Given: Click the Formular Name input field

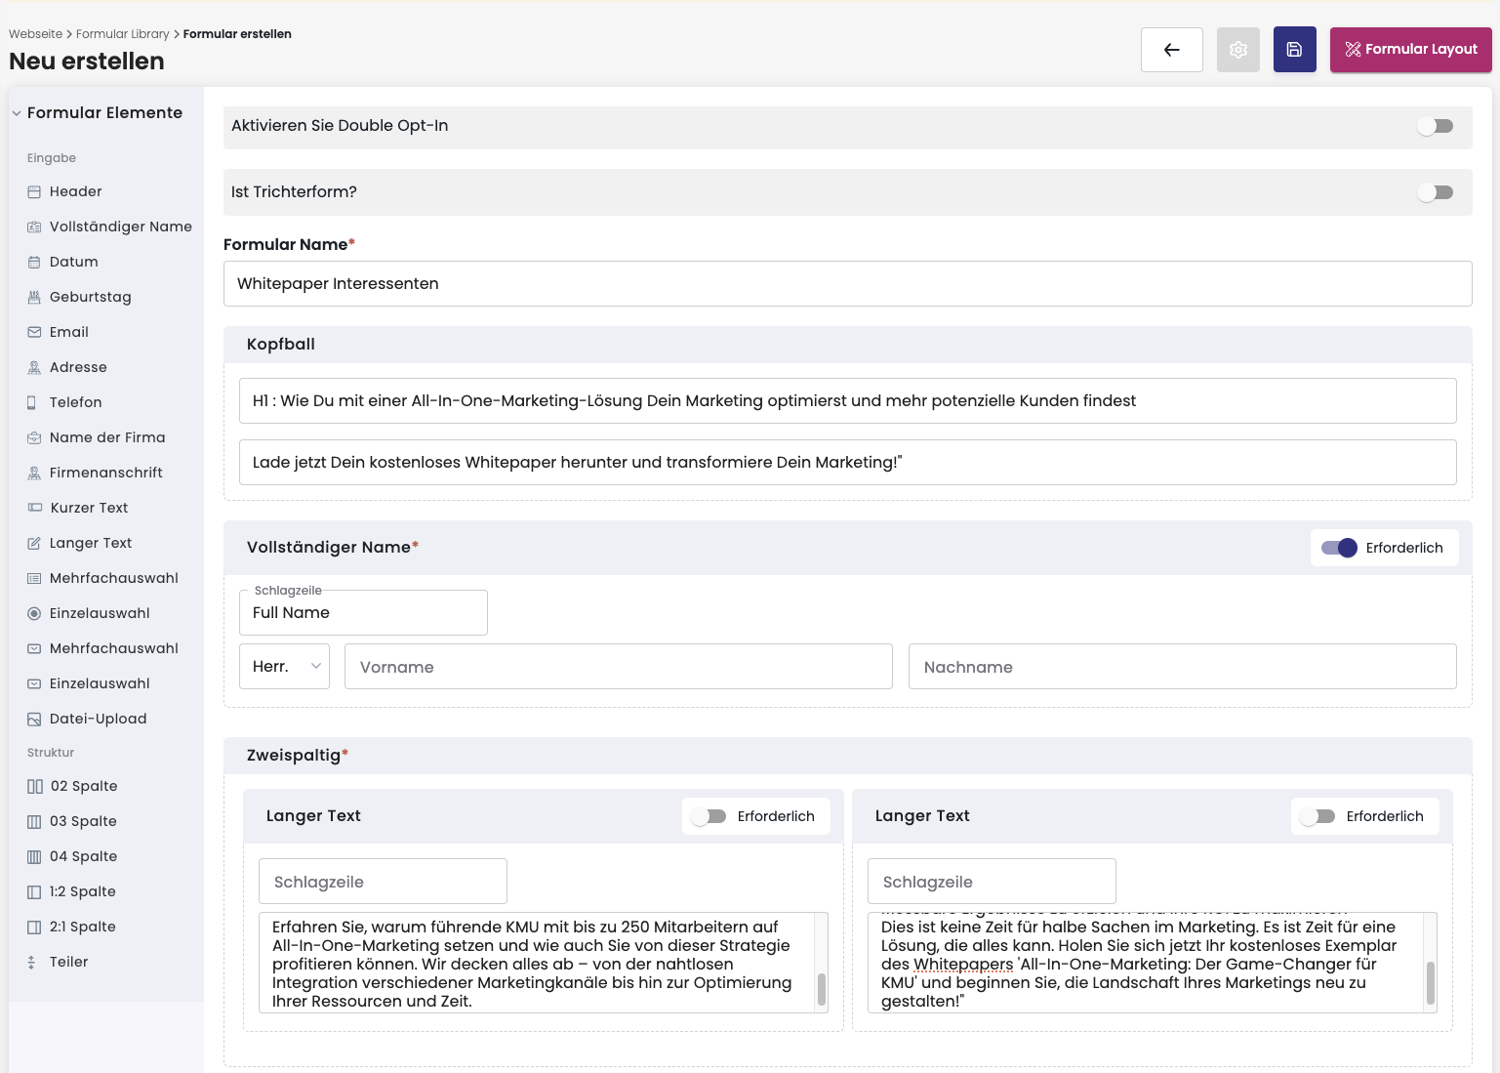Looking at the screenshot, I should [x=847, y=284].
